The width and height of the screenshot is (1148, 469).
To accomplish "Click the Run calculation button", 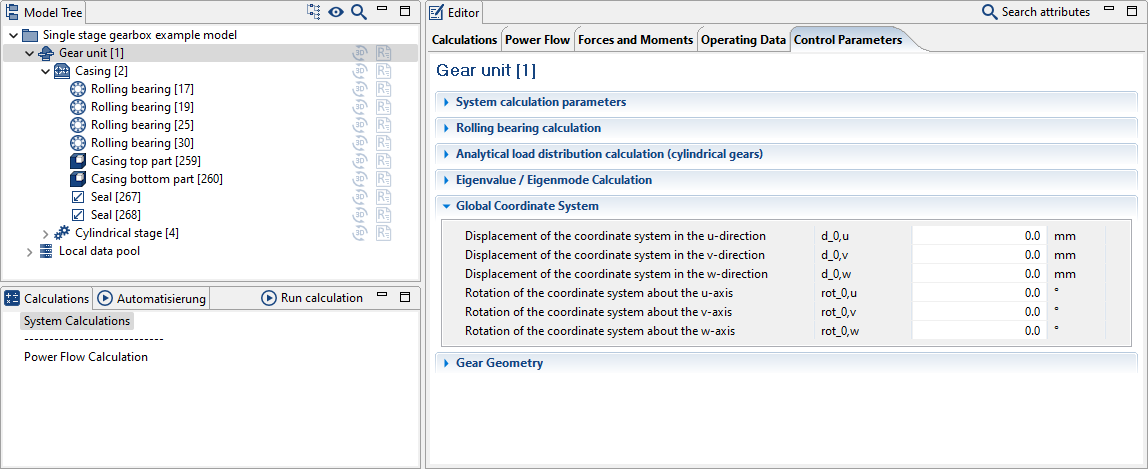I will (x=313, y=298).
